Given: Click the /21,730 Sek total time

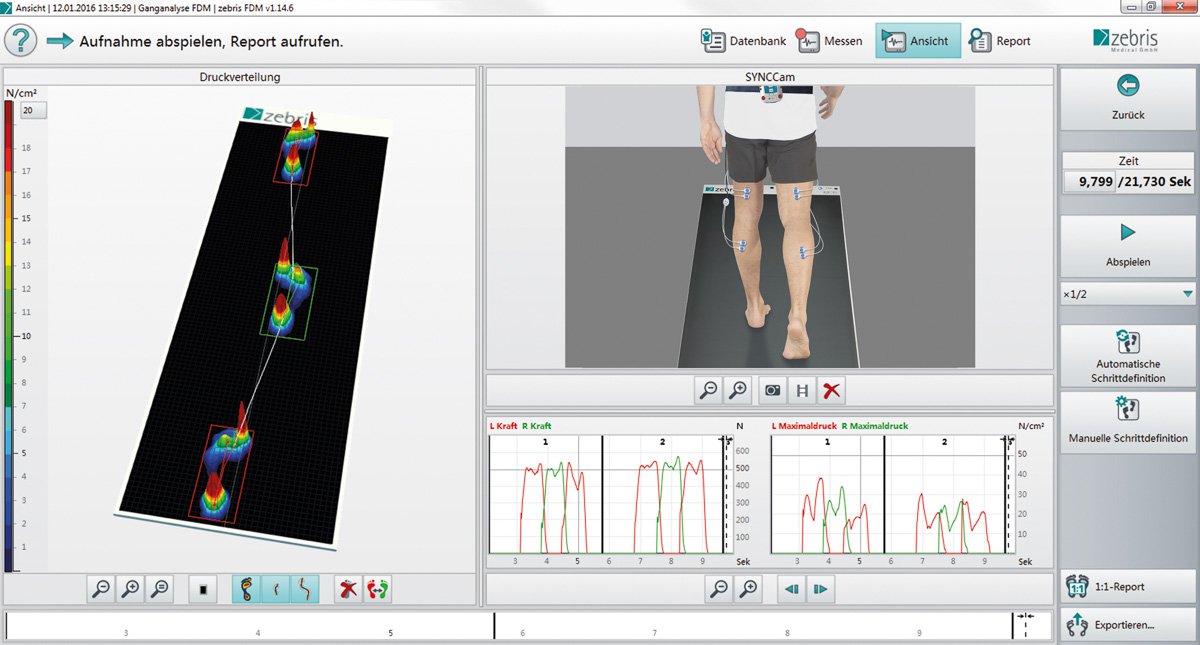Looking at the screenshot, I should click(1155, 182).
